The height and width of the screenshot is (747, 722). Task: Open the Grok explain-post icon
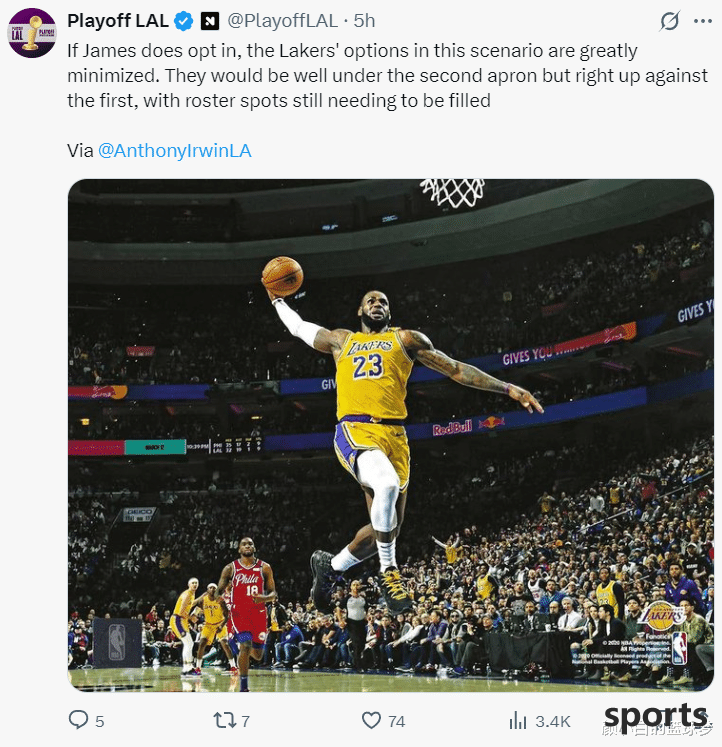click(671, 21)
